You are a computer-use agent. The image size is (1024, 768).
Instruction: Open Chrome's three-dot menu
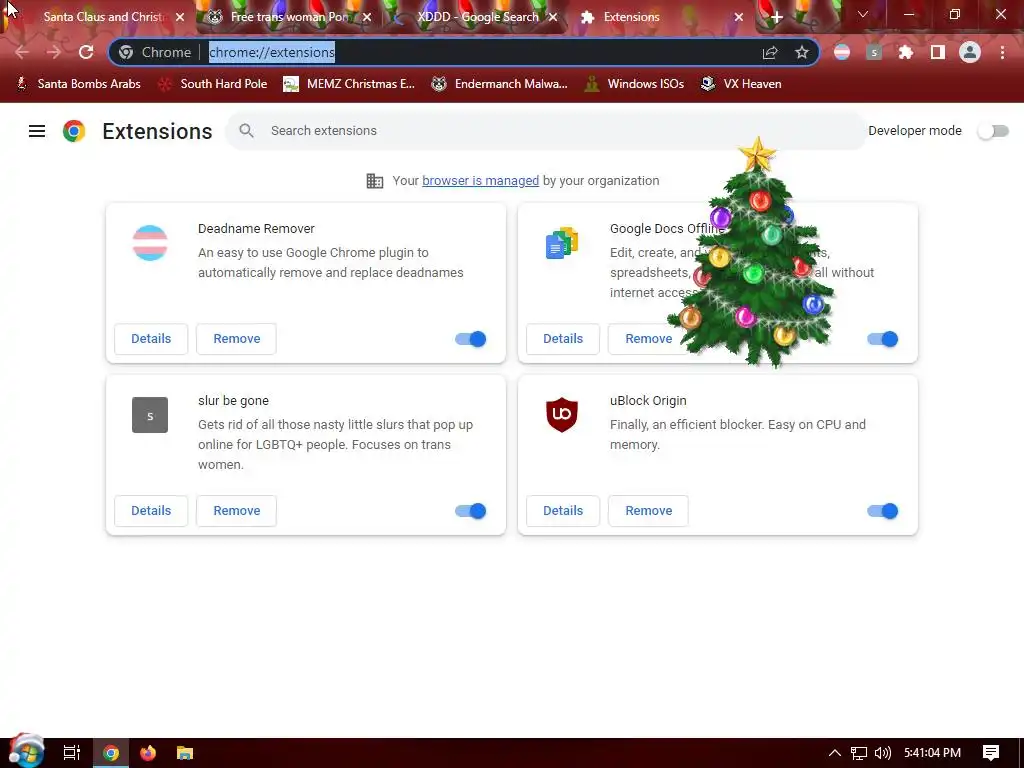pyautogui.click(x=1002, y=52)
